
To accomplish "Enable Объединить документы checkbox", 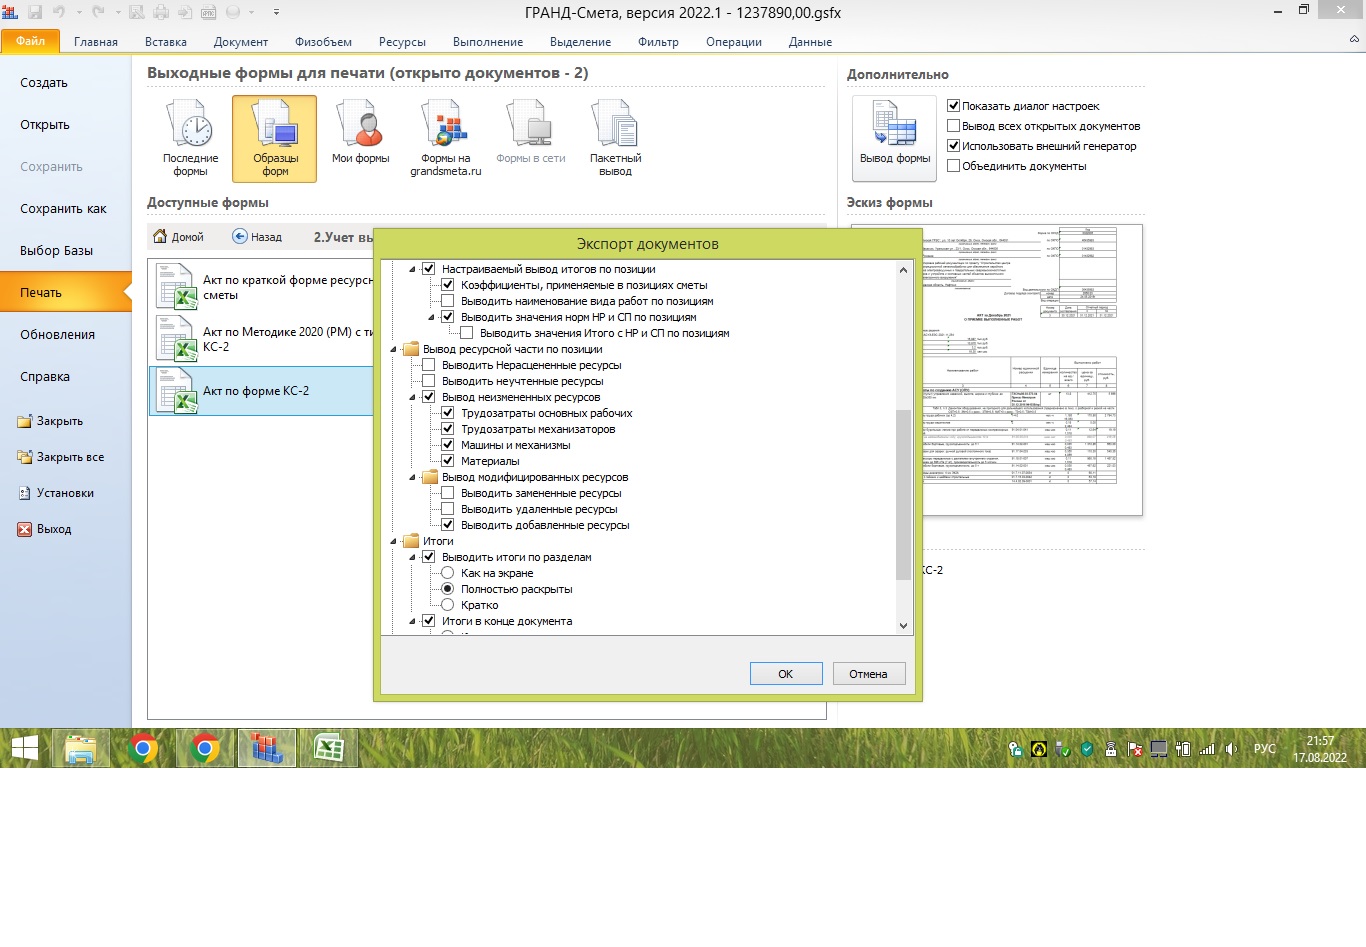I will click(953, 166).
